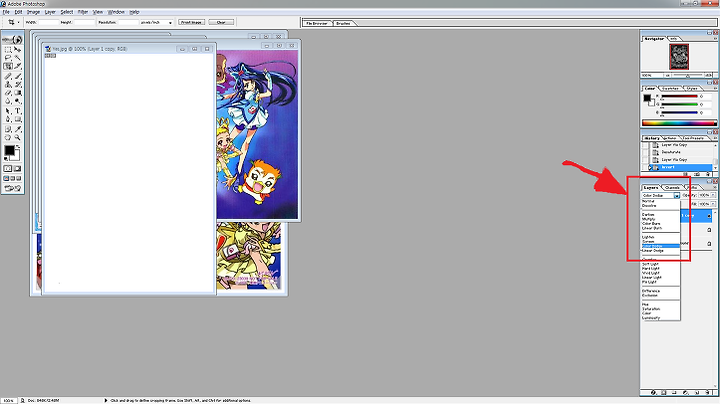Choose Linear Dodge blend mode
The image size is (720, 404).
coord(652,251)
